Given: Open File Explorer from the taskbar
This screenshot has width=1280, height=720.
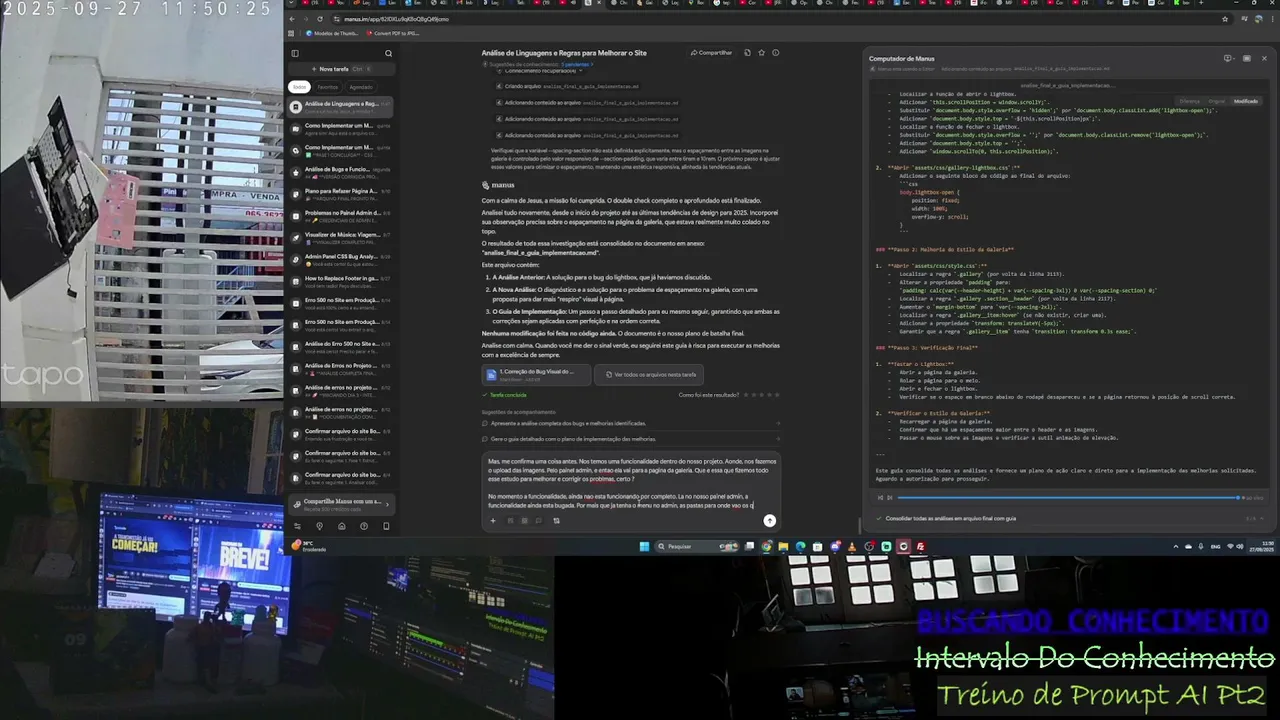Looking at the screenshot, I should (783, 546).
